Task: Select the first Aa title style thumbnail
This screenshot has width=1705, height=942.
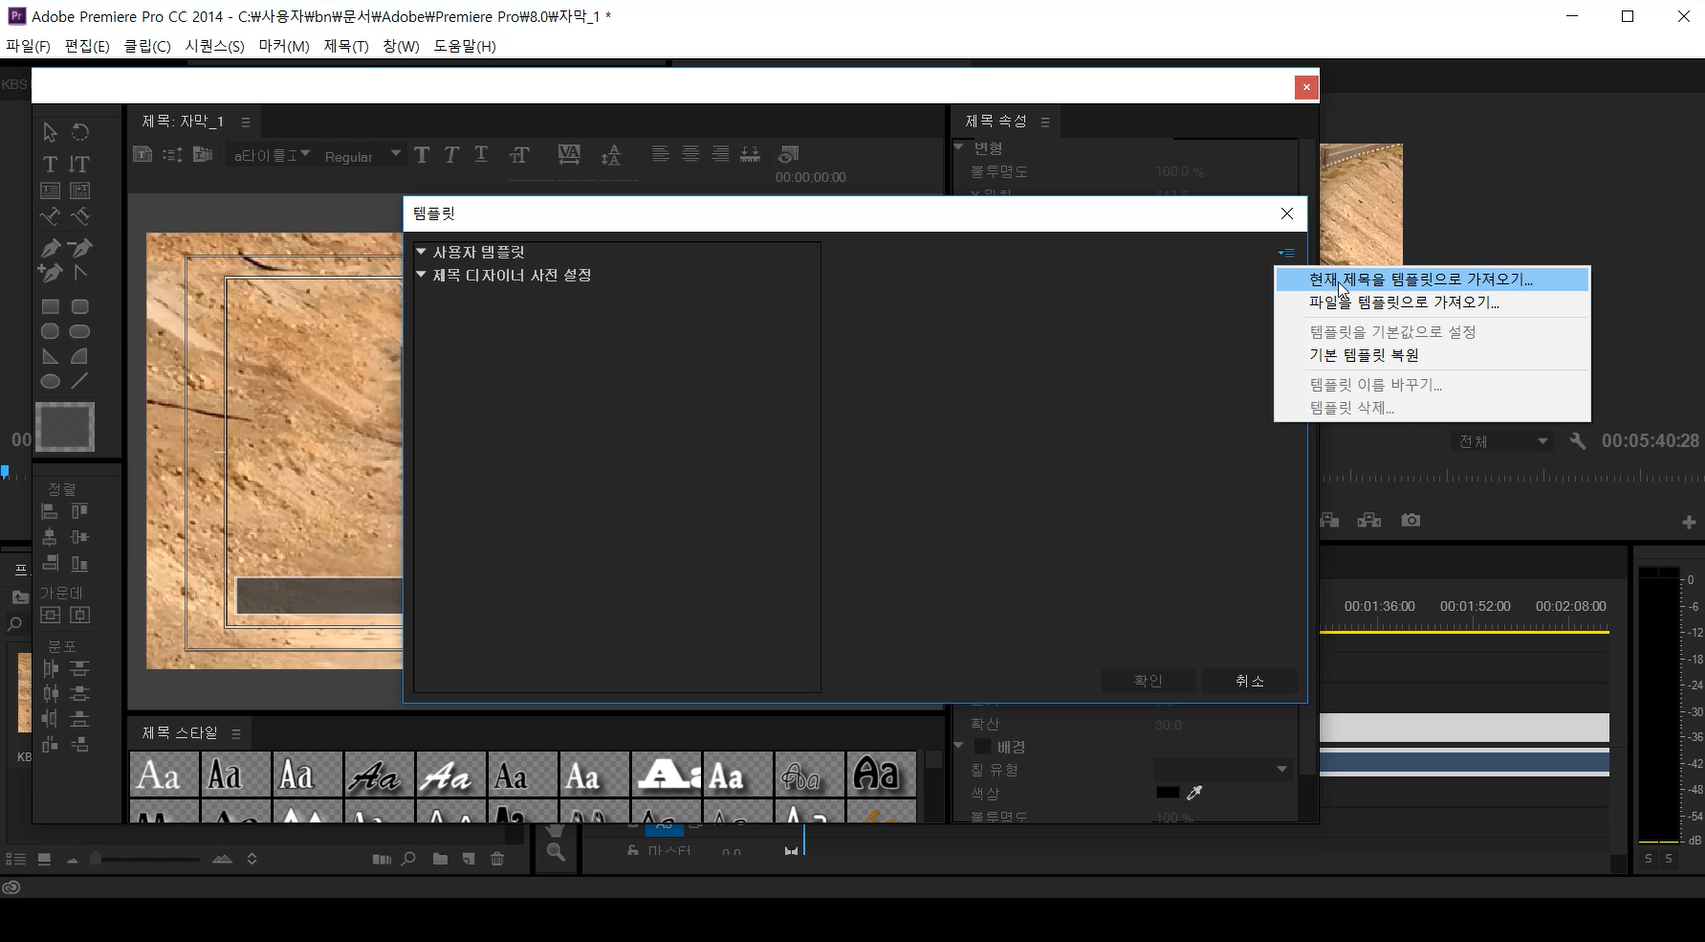Action: [164, 775]
